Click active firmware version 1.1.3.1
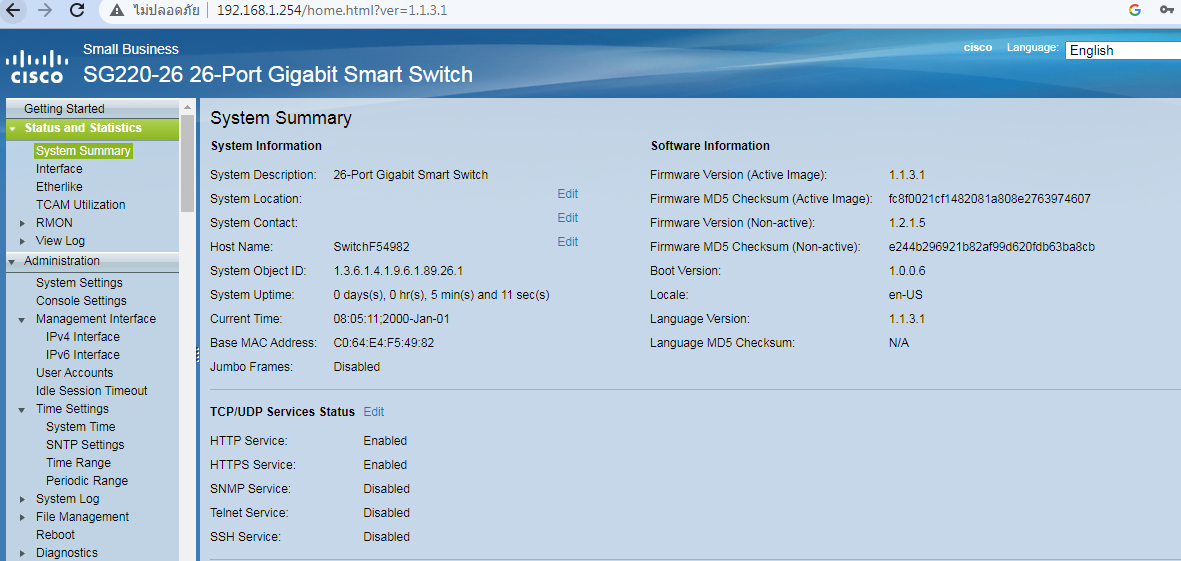1181x561 pixels. click(x=907, y=175)
